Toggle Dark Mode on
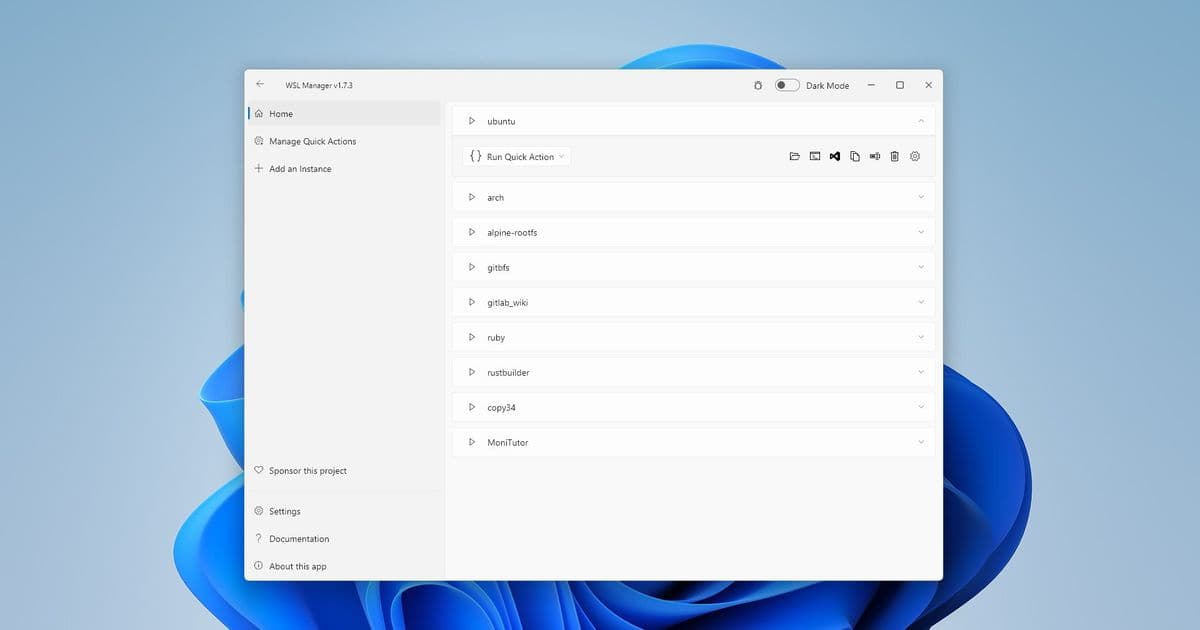The height and width of the screenshot is (630, 1200). (787, 85)
